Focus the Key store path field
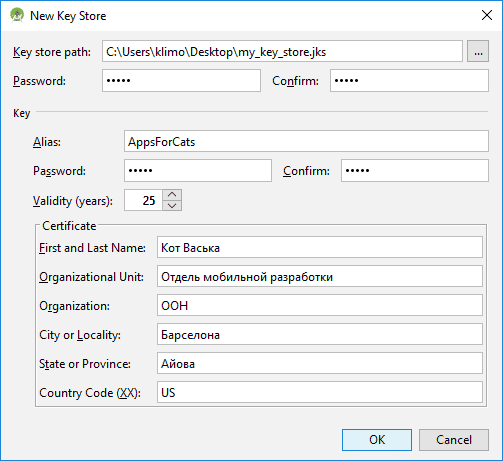This screenshot has height=461, width=503. [282, 51]
